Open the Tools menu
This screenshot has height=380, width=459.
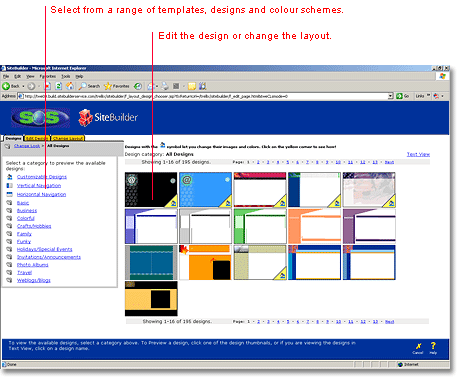click(x=66, y=76)
